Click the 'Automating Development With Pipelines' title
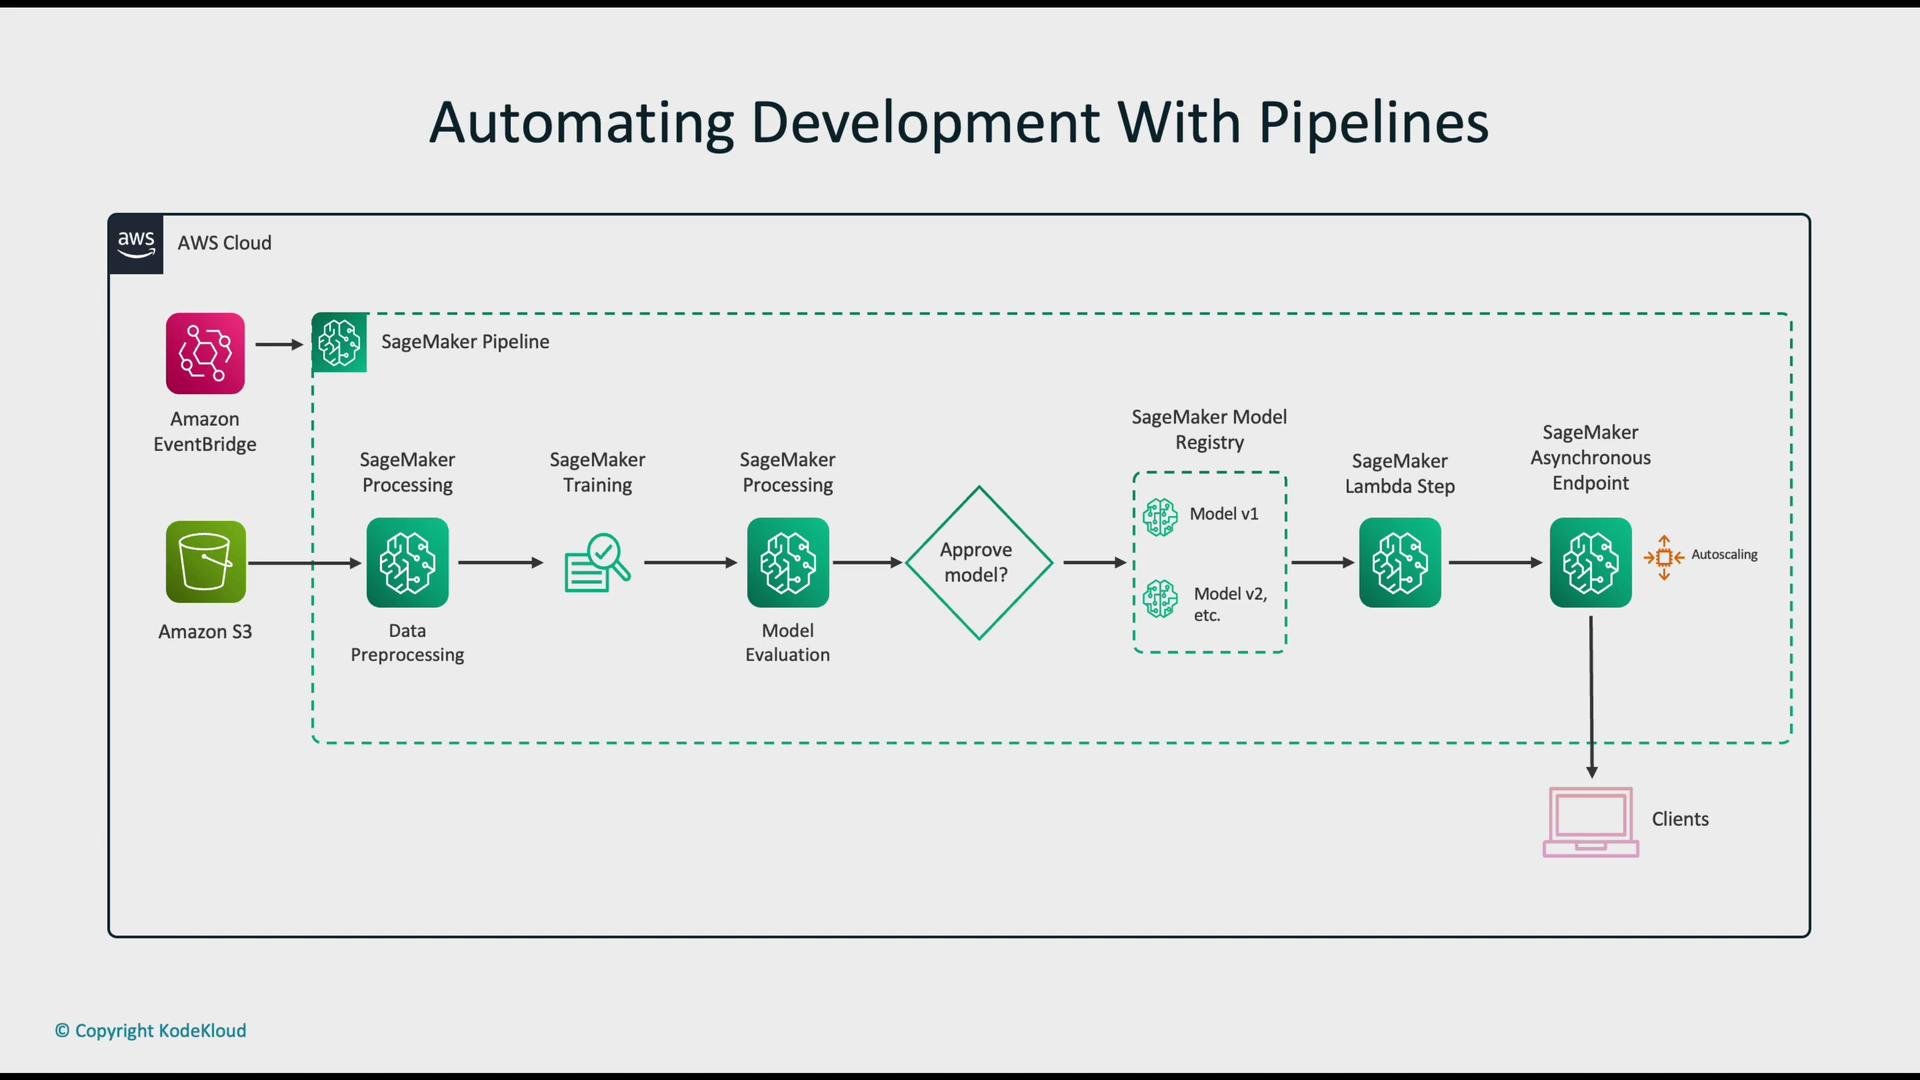 pos(959,124)
